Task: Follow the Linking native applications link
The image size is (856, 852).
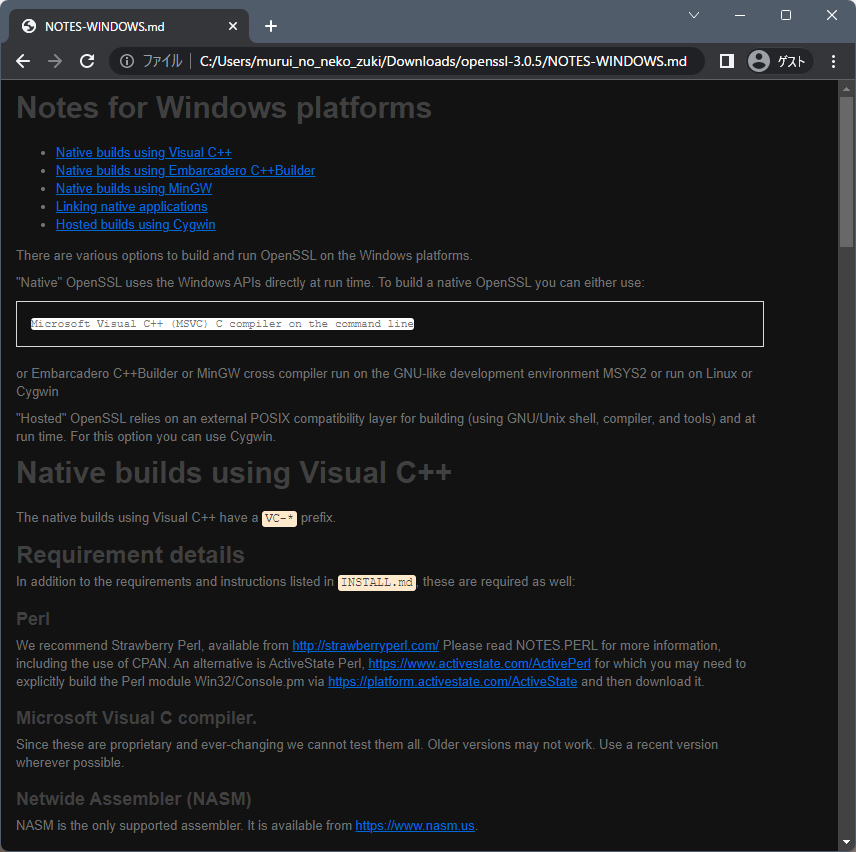Action: tap(132, 206)
